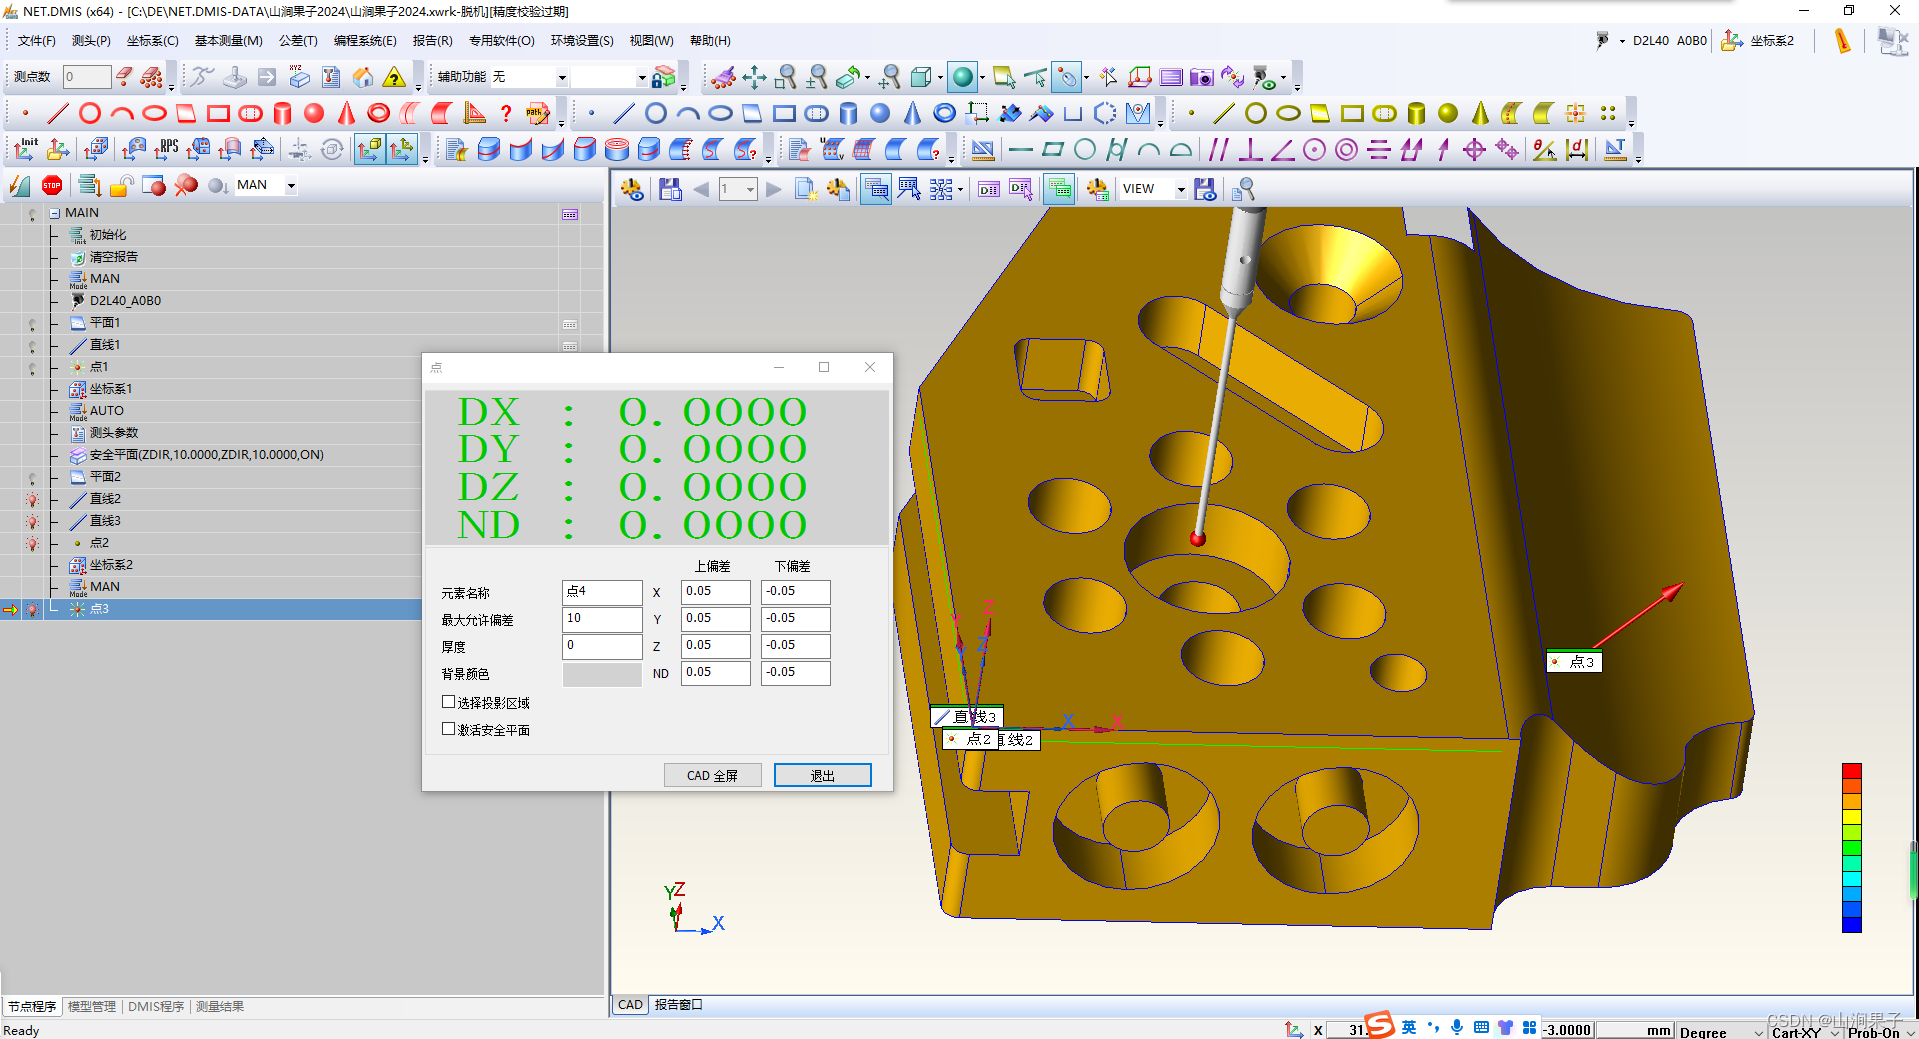Switch to the DMIS程序 tab
1919x1039 pixels.
pyautogui.click(x=156, y=1006)
